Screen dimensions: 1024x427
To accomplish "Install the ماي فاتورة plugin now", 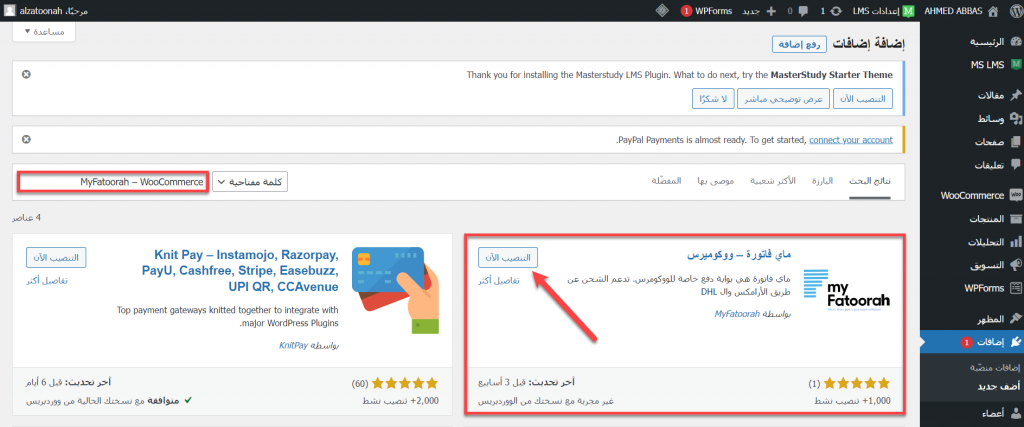I will coord(507,257).
